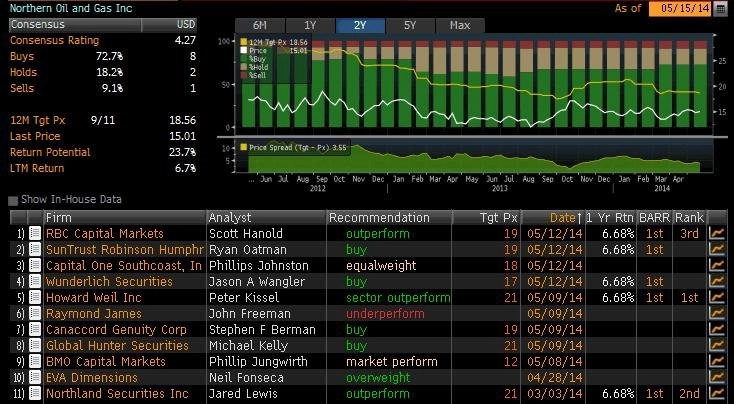The height and width of the screenshot is (404, 734).
Task: Open report document icon for RBC Capital Markets
Action: [35, 233]
